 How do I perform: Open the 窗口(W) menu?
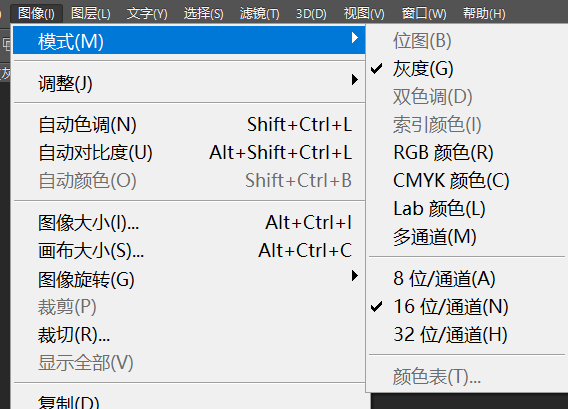[424, 13]
